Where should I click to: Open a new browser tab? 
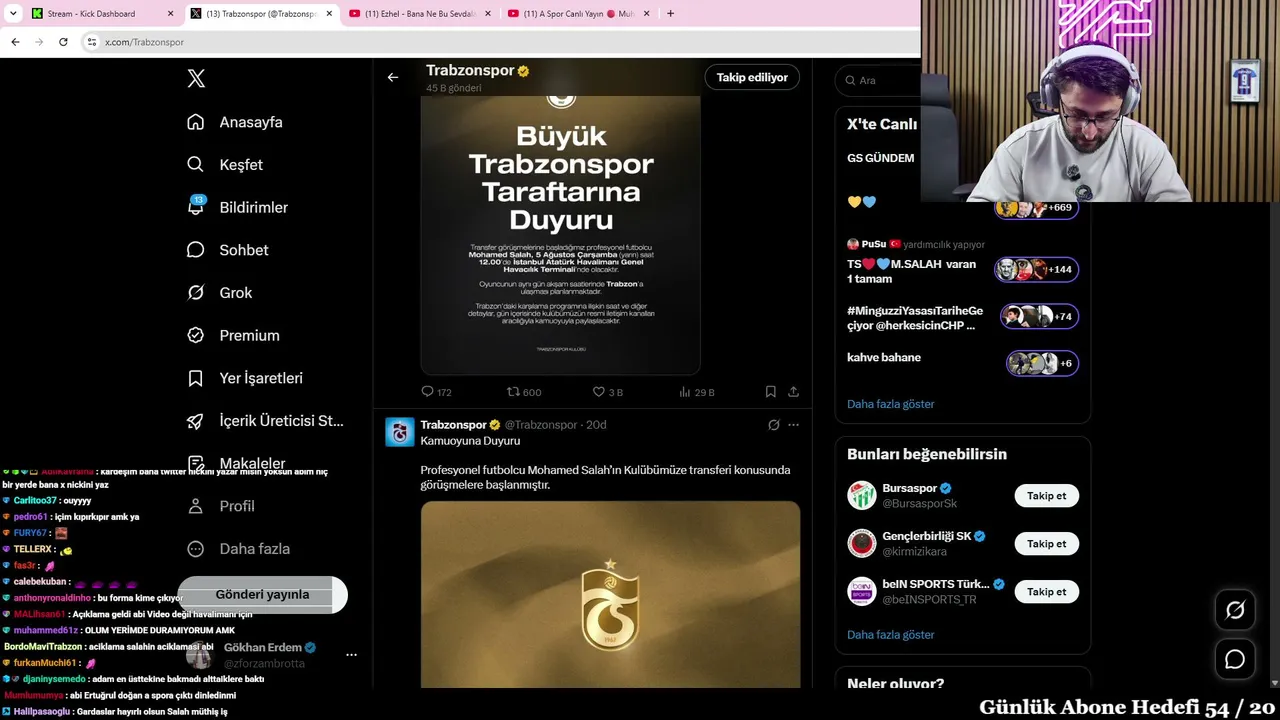tap(670, 14)
